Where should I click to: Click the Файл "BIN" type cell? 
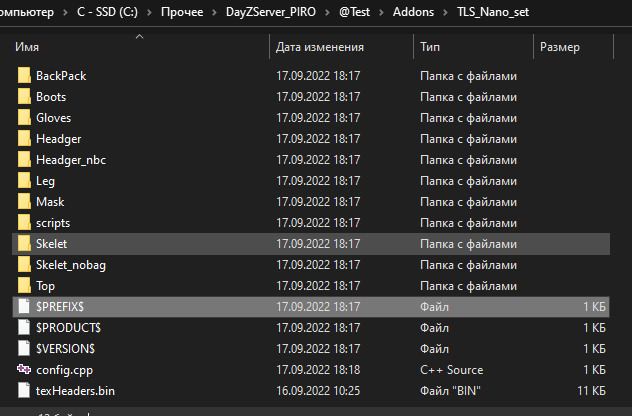(450, 391)
